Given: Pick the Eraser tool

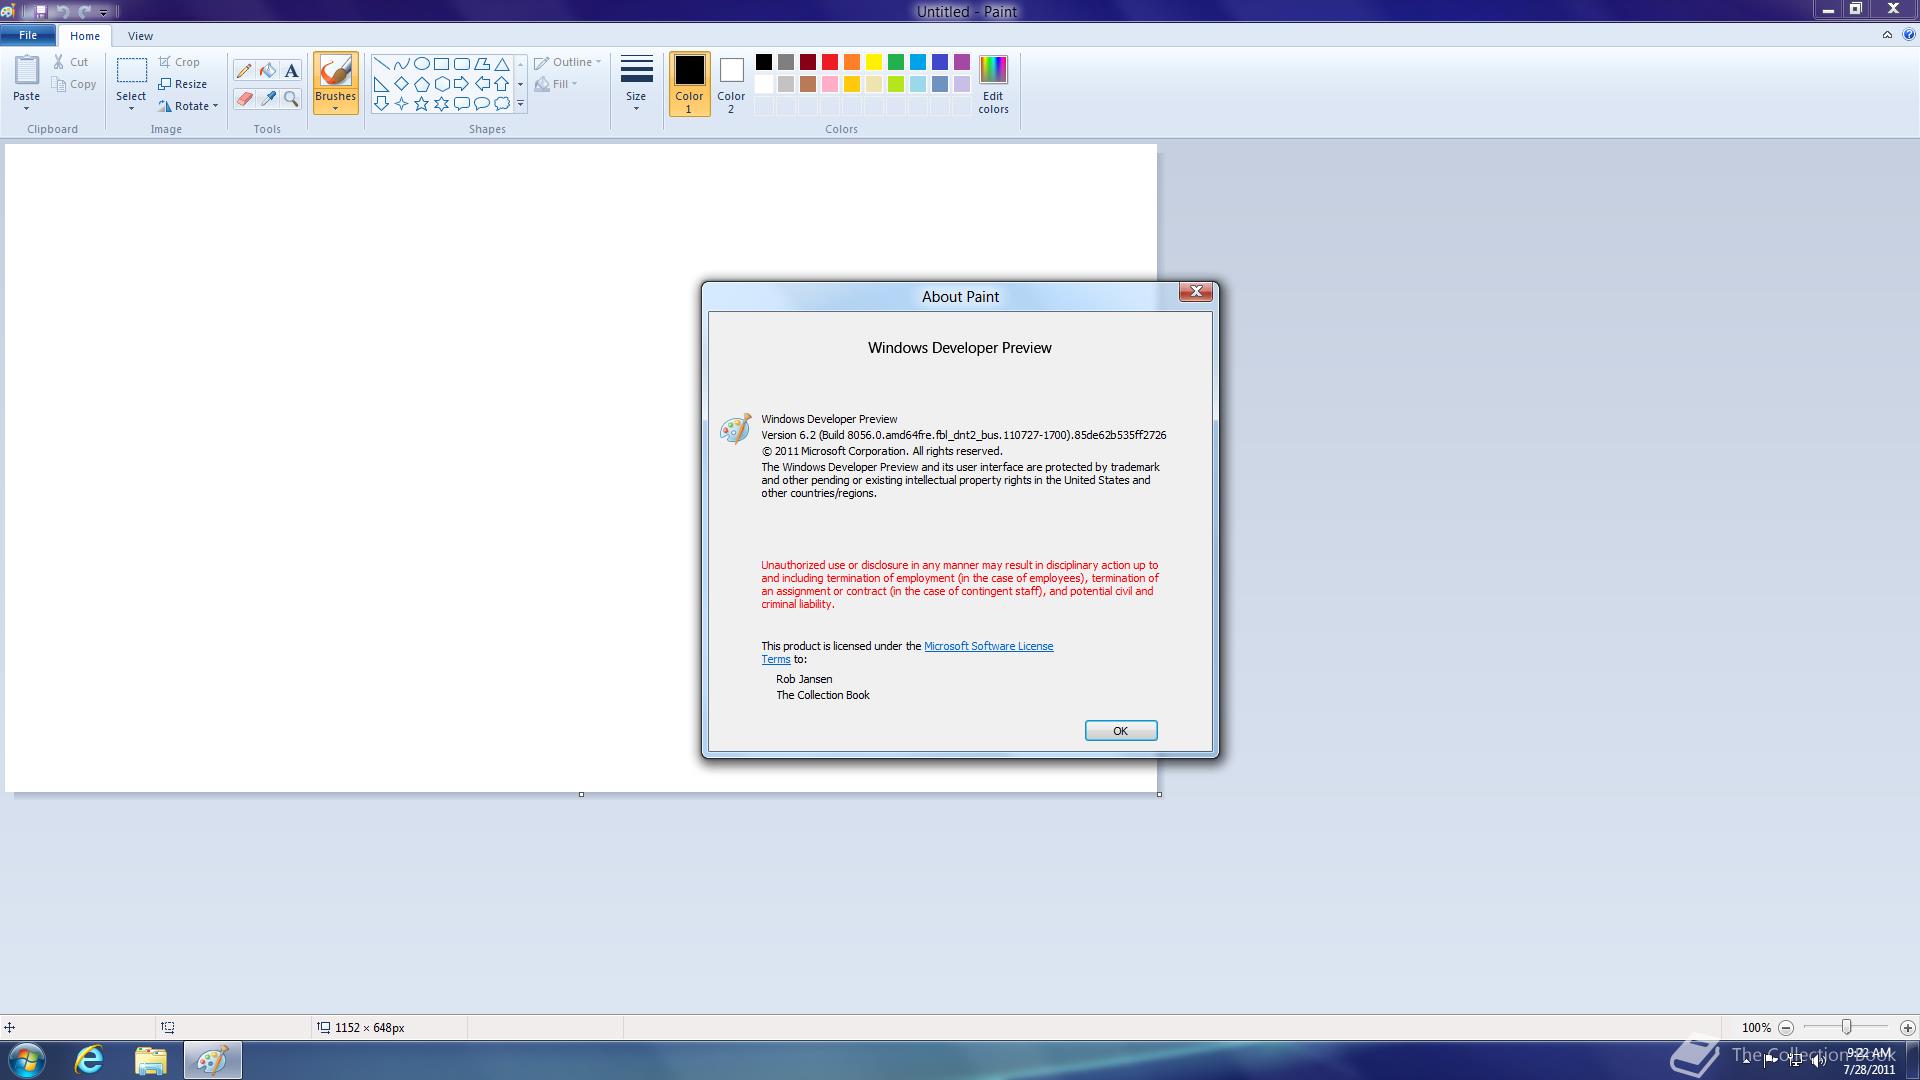Looking at the screenshot, I should pyautogui.click(x=244, y=99).
